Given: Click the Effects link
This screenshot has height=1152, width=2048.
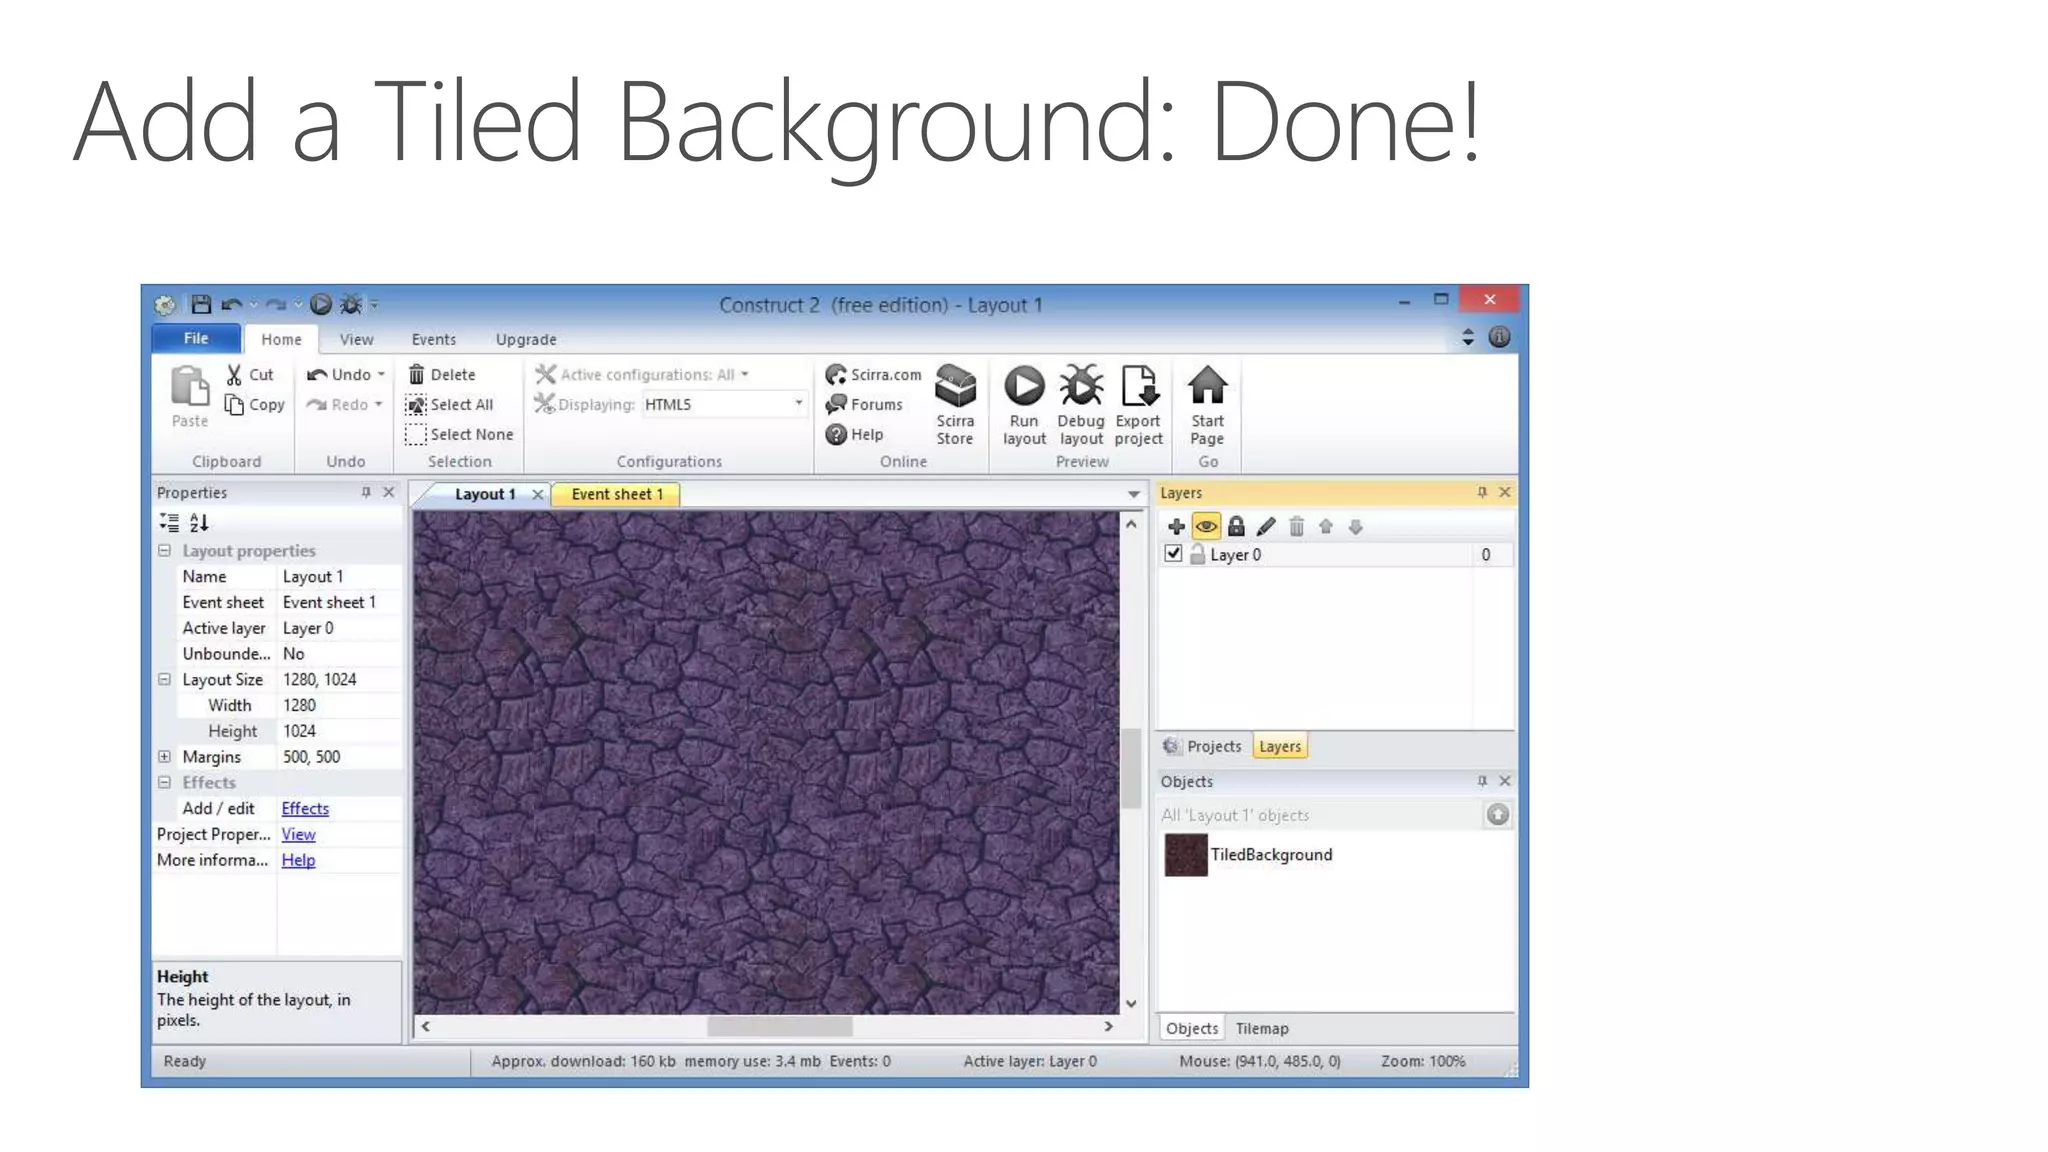Looking at the screenshot, I should [305, 808].
